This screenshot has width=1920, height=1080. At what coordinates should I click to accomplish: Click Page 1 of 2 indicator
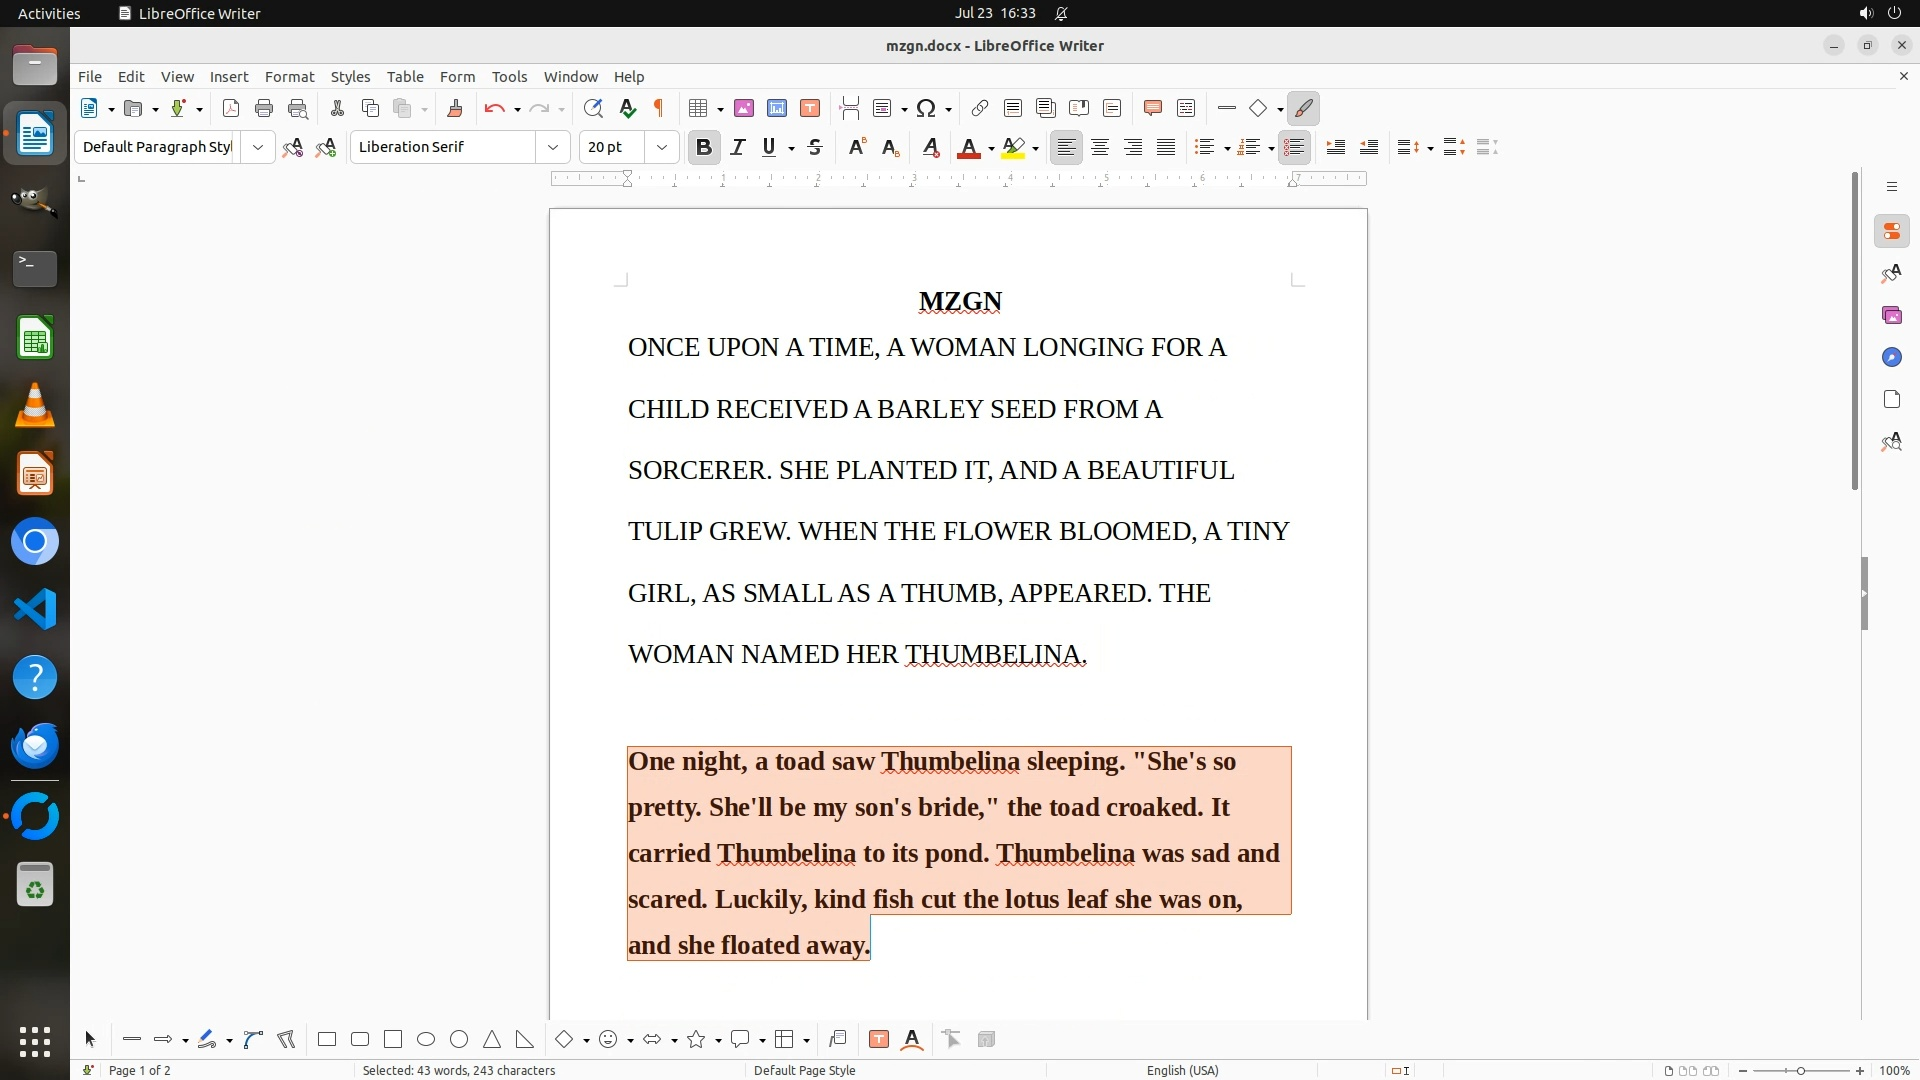click(139, 1070)
